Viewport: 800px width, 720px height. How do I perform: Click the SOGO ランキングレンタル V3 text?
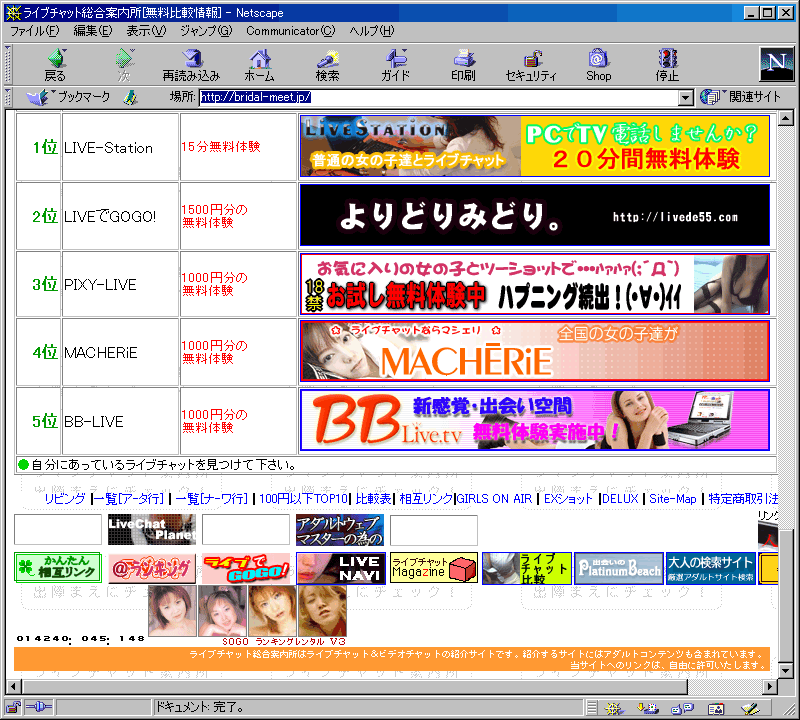(x=284, y=641)
